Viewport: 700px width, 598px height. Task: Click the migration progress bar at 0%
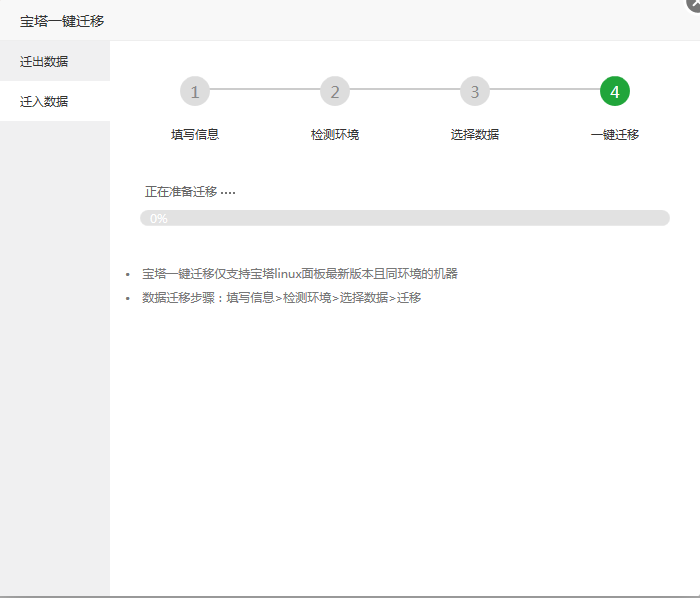[405, 218]
